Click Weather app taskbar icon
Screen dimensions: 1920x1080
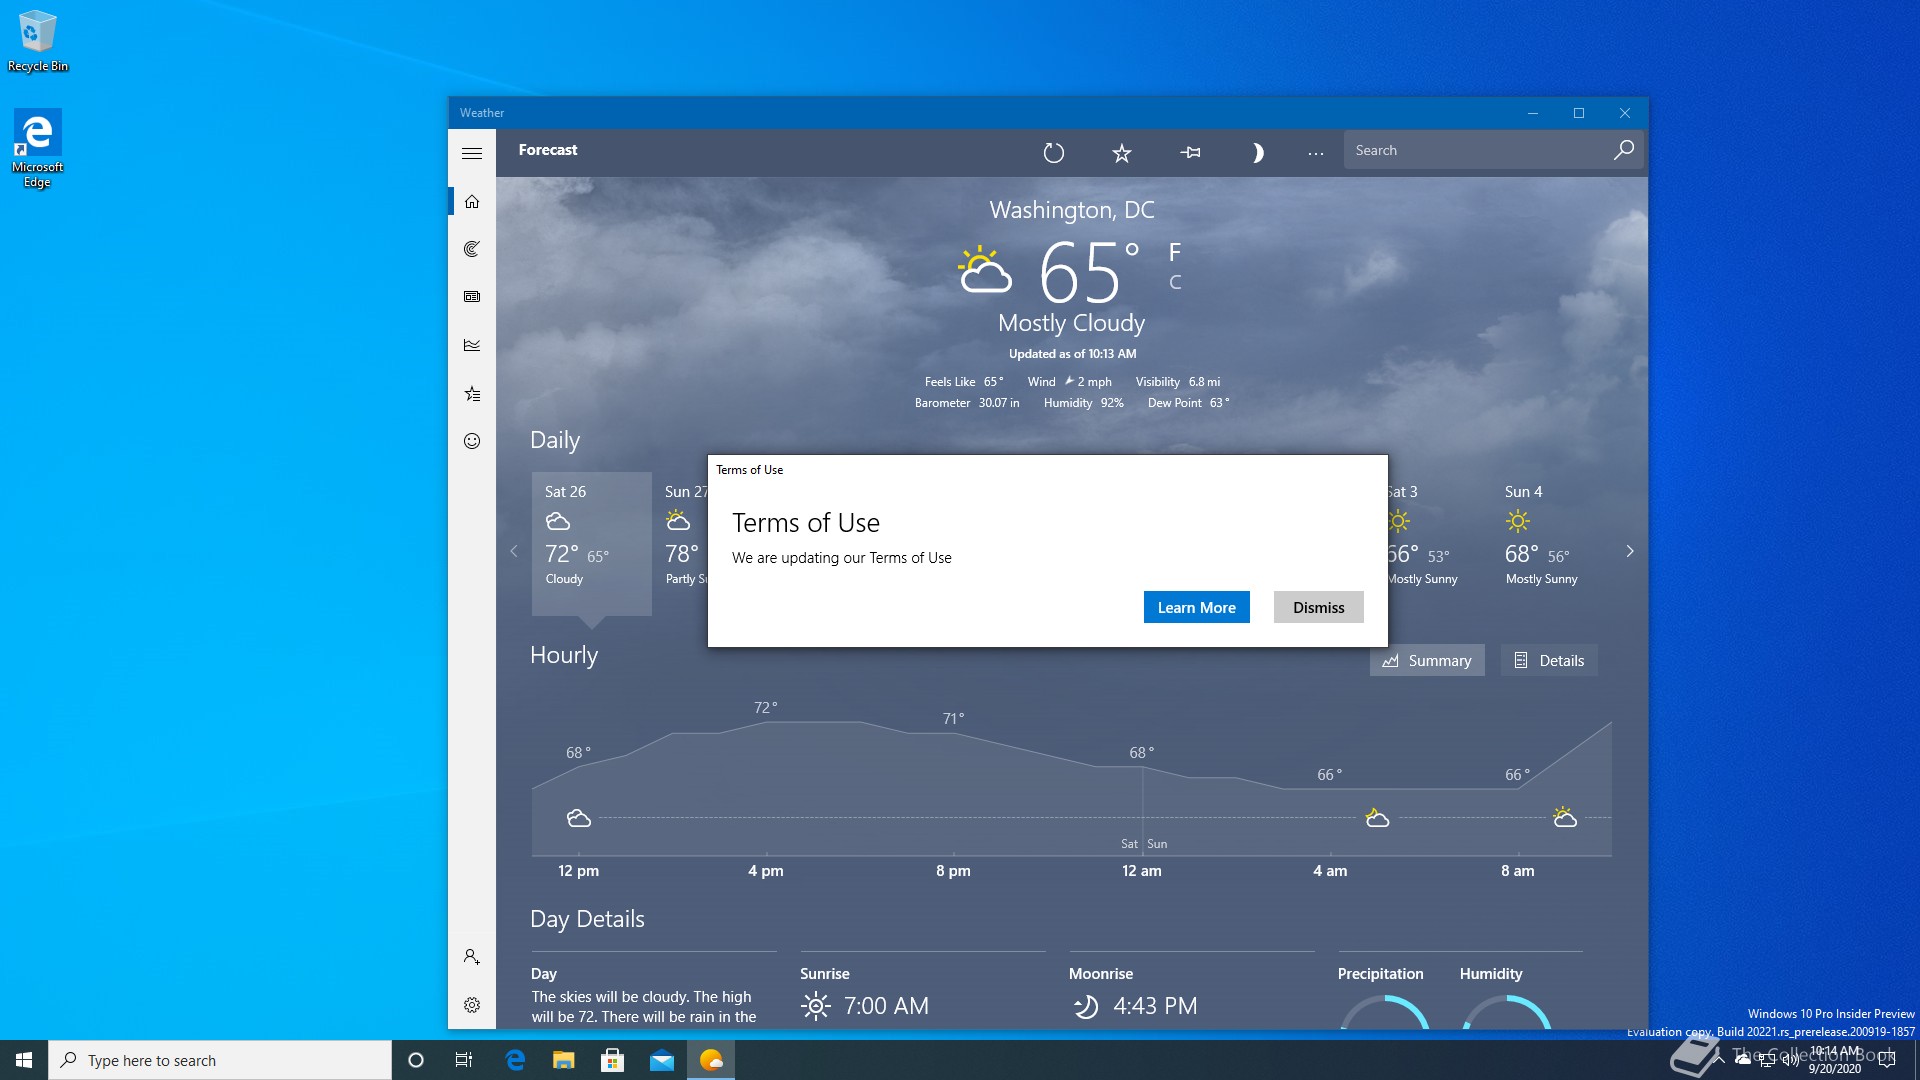711,1060
